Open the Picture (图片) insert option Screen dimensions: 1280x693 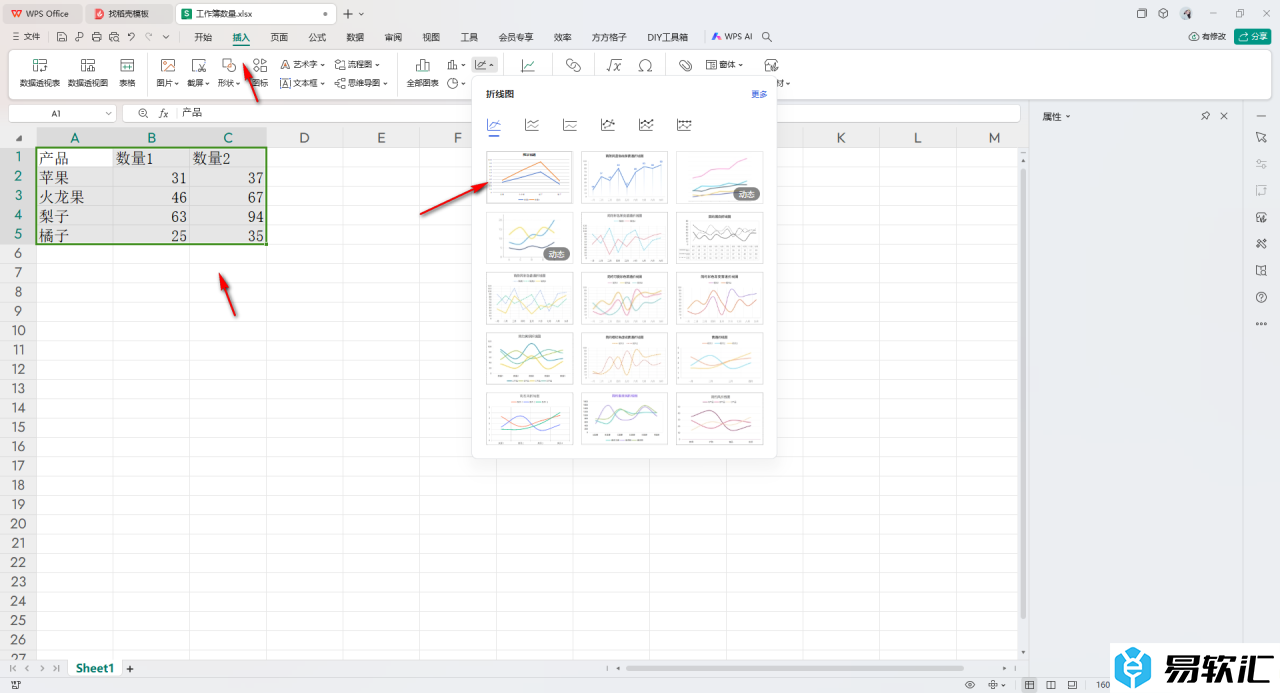tap(168, 72)
